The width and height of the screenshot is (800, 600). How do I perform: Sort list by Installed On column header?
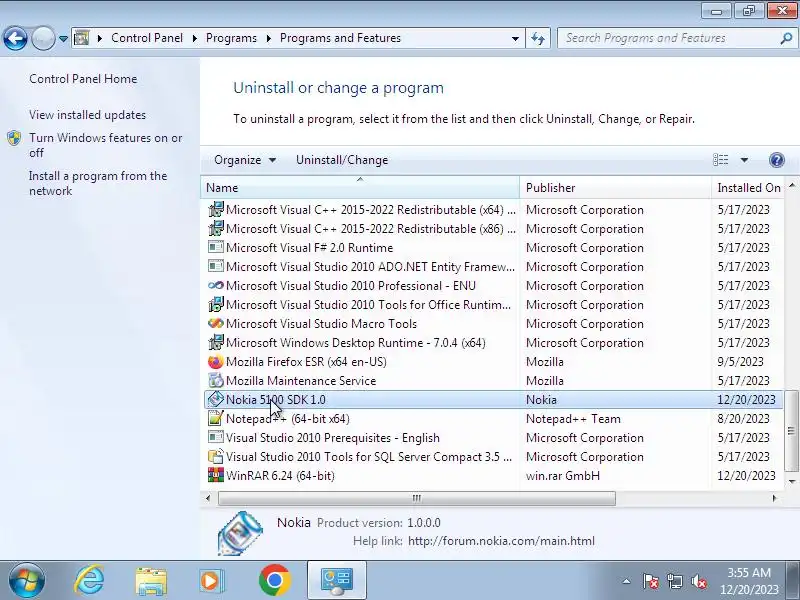(749, 188)
